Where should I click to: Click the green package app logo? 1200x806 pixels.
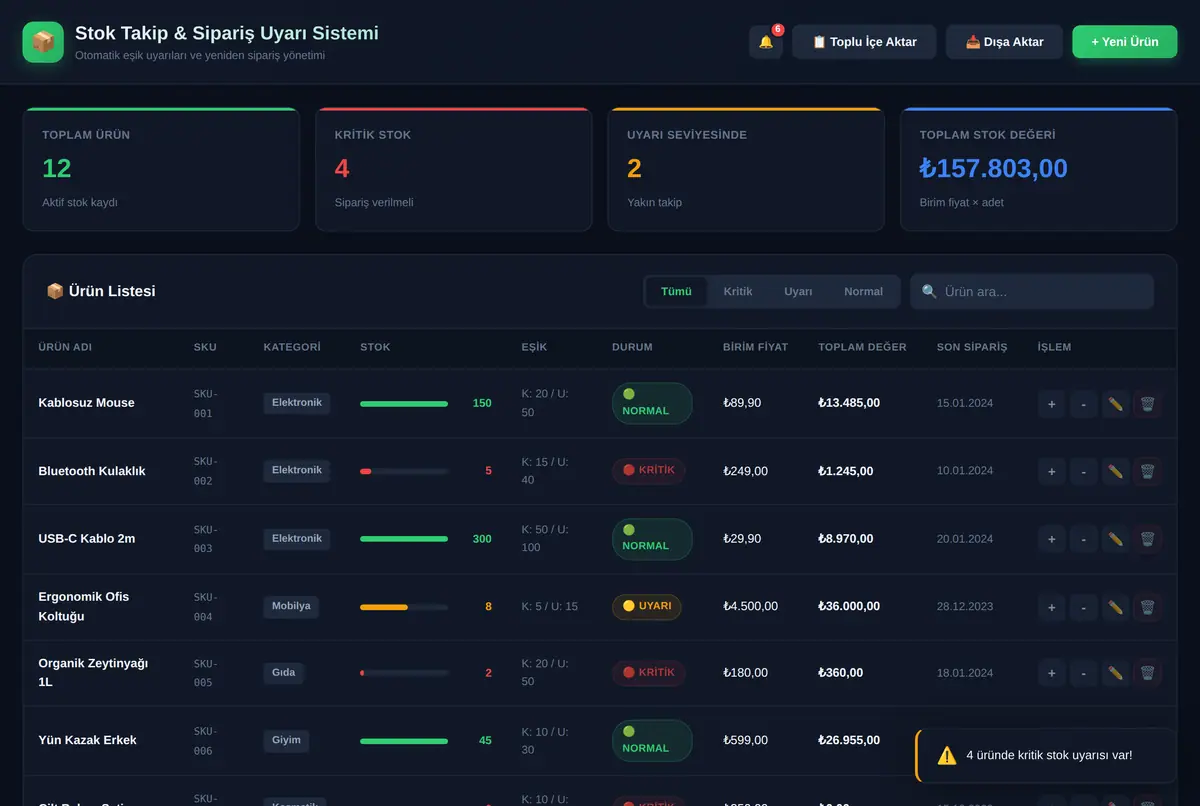click(x=43, y=42)
